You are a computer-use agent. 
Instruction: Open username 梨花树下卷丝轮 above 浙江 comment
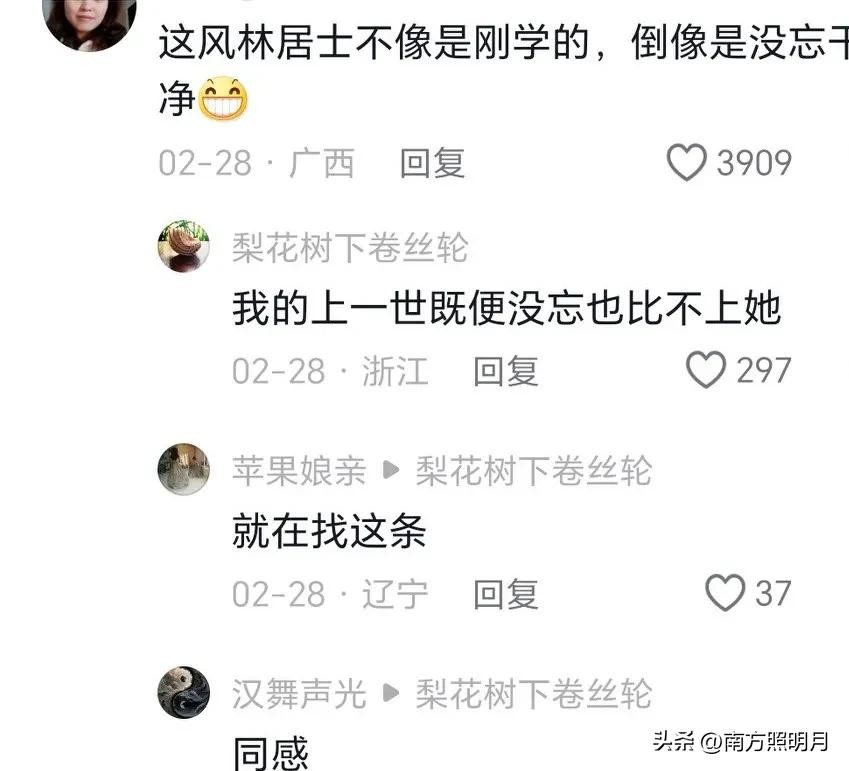click(x=350, y=248)
